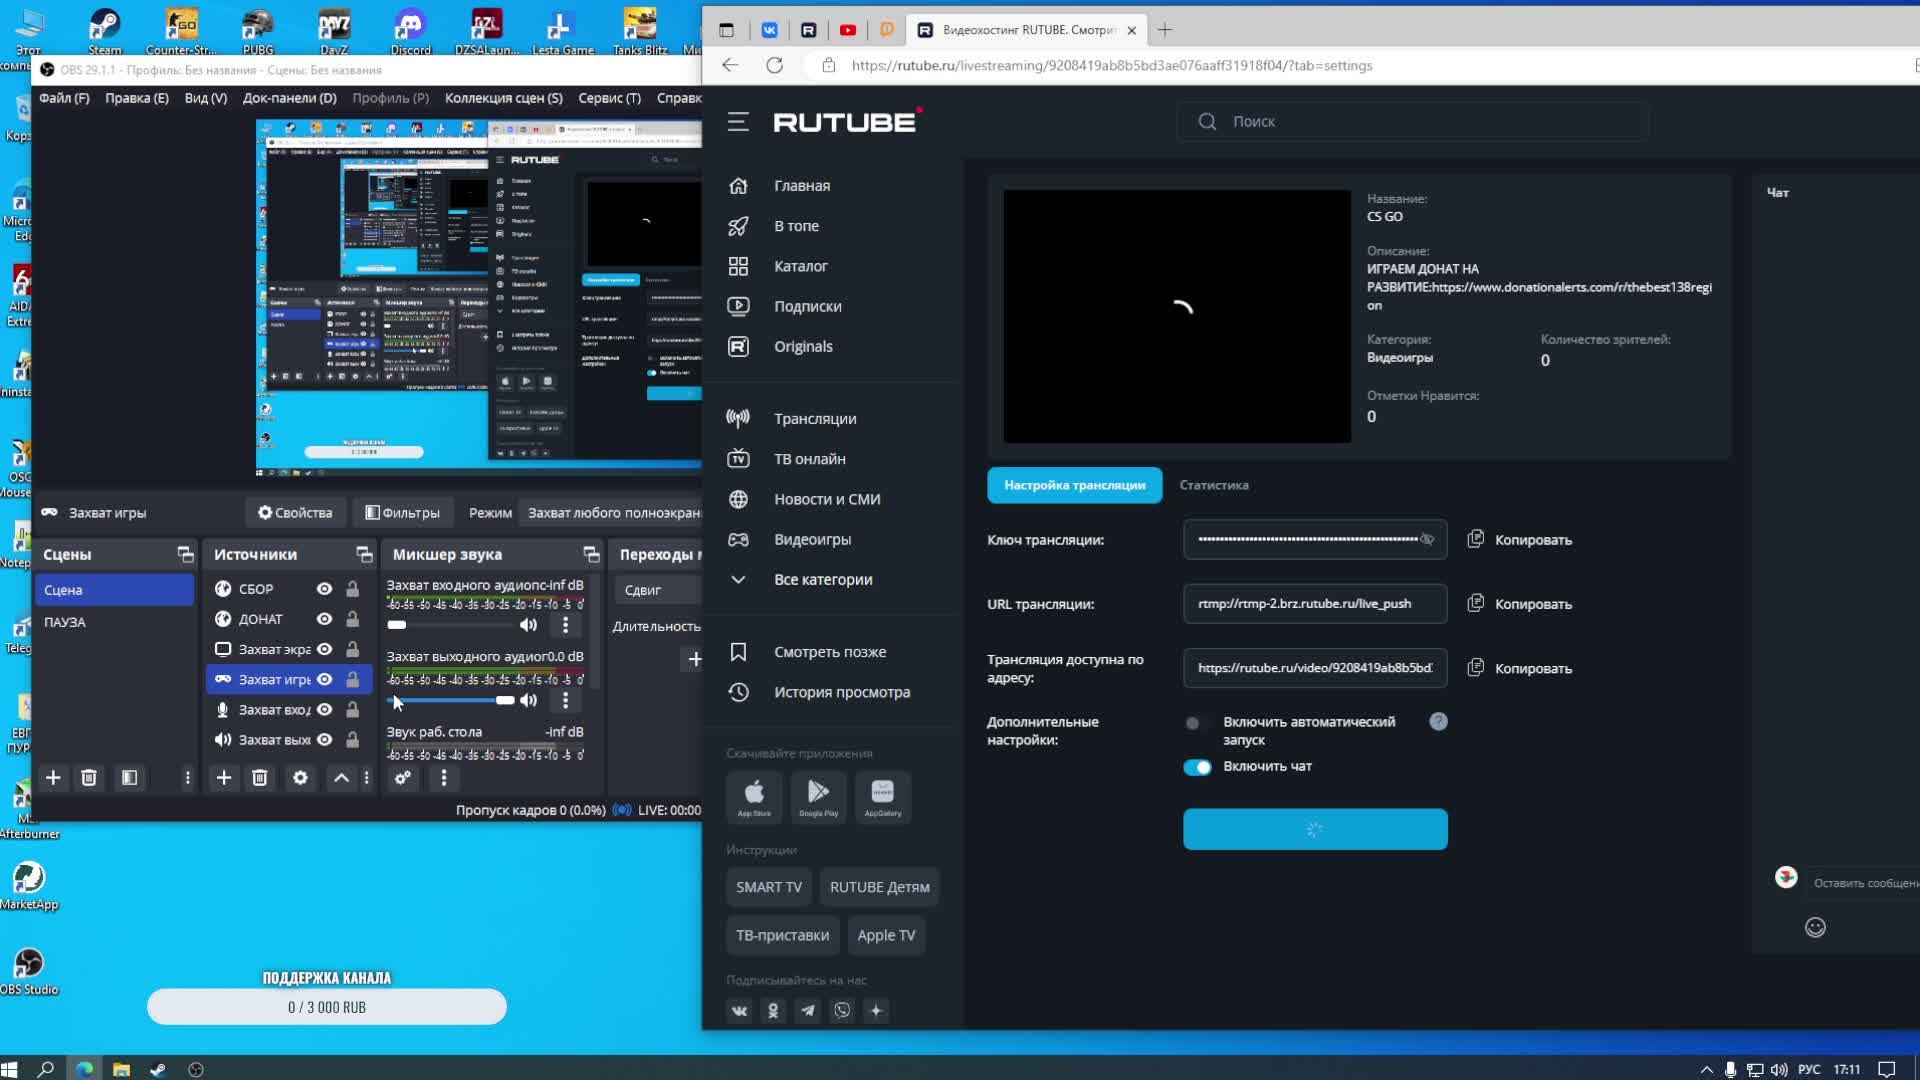Open RUTUBE hamburger menu

(738, 122)
